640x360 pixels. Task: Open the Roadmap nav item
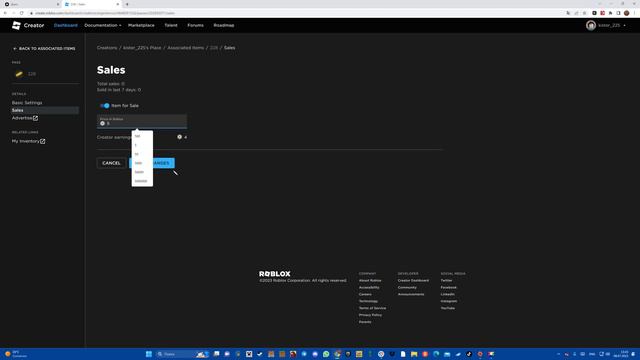224,25
